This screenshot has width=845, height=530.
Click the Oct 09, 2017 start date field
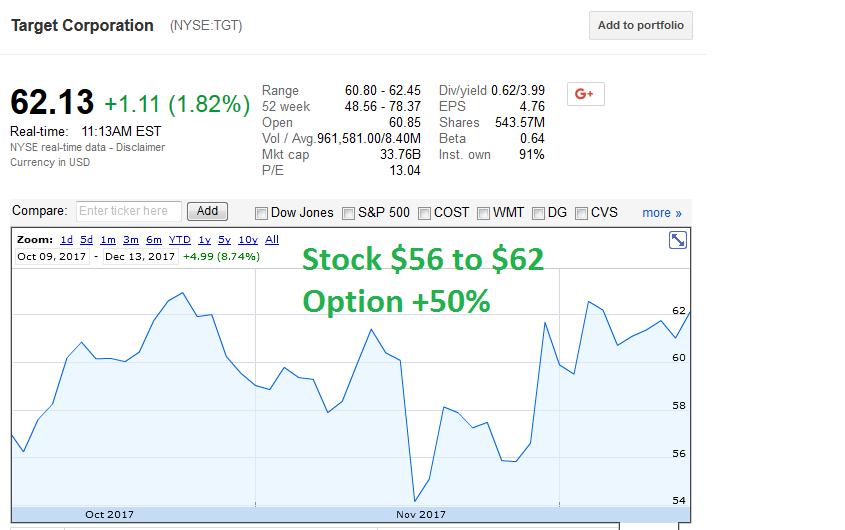coord(52,257)
